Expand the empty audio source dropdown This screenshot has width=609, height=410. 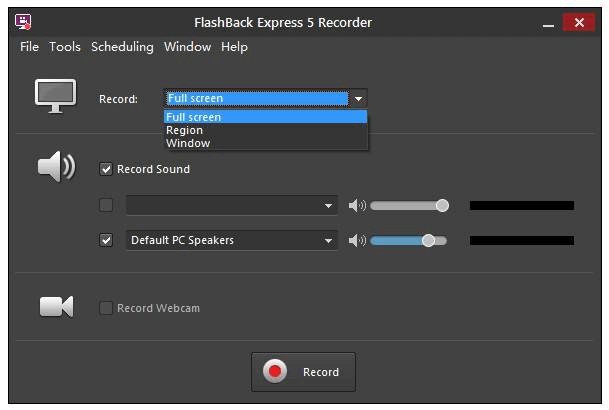pos(328,205)
